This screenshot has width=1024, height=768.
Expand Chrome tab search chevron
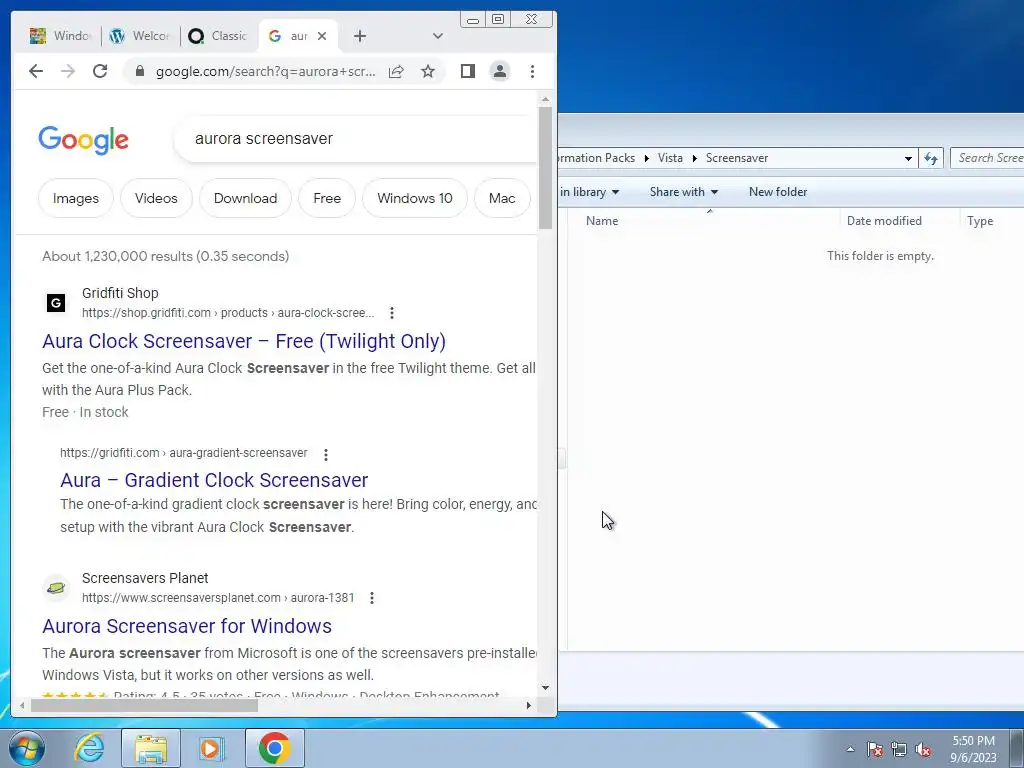click(x=438, y=37)
